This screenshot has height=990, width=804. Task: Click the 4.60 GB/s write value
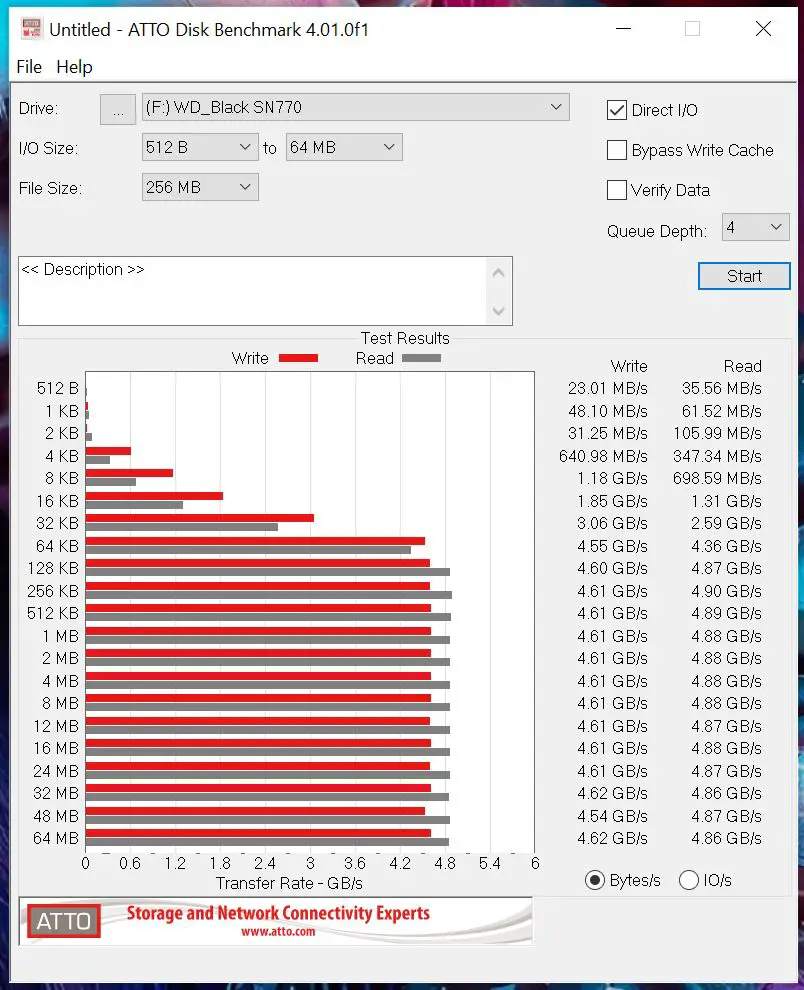613,569
